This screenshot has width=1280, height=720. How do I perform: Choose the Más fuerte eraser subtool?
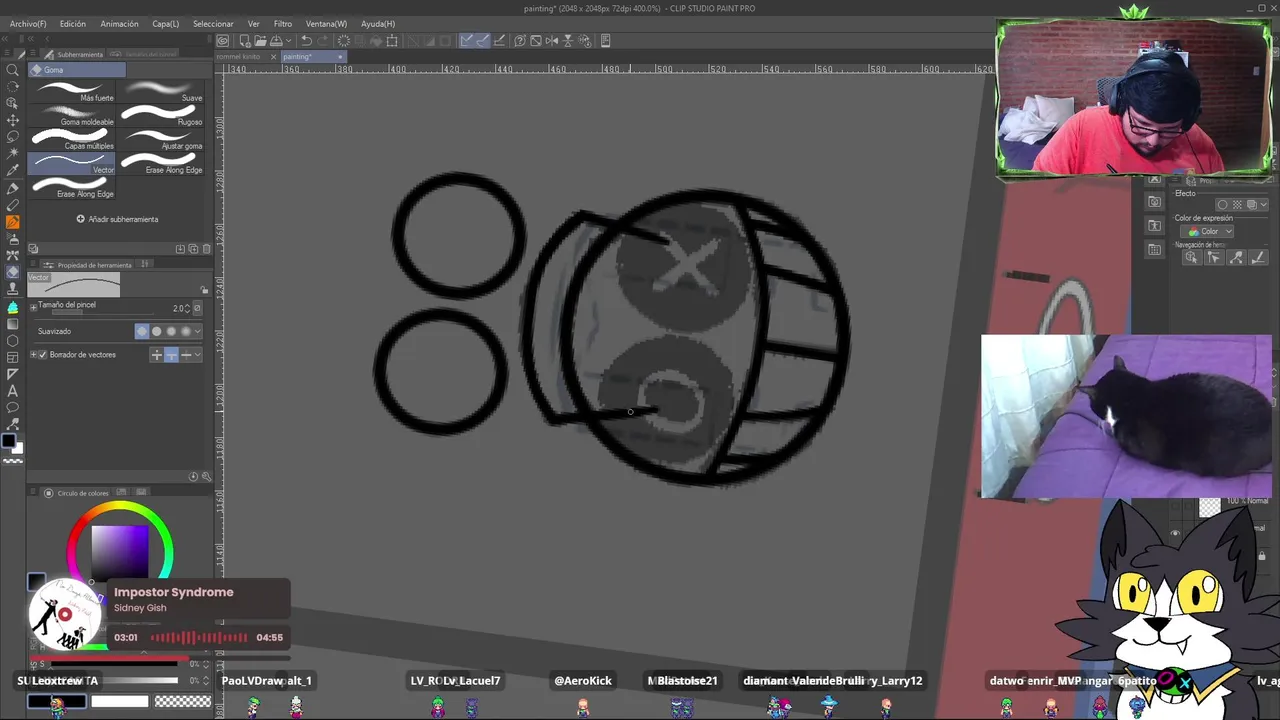72,92
